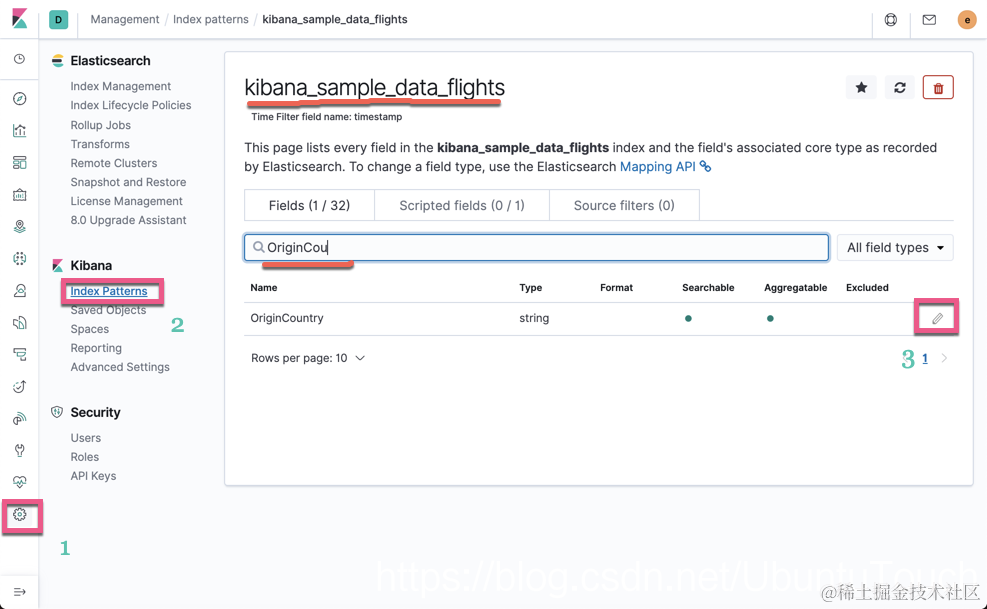Sort by Format column header

point(616,288)
